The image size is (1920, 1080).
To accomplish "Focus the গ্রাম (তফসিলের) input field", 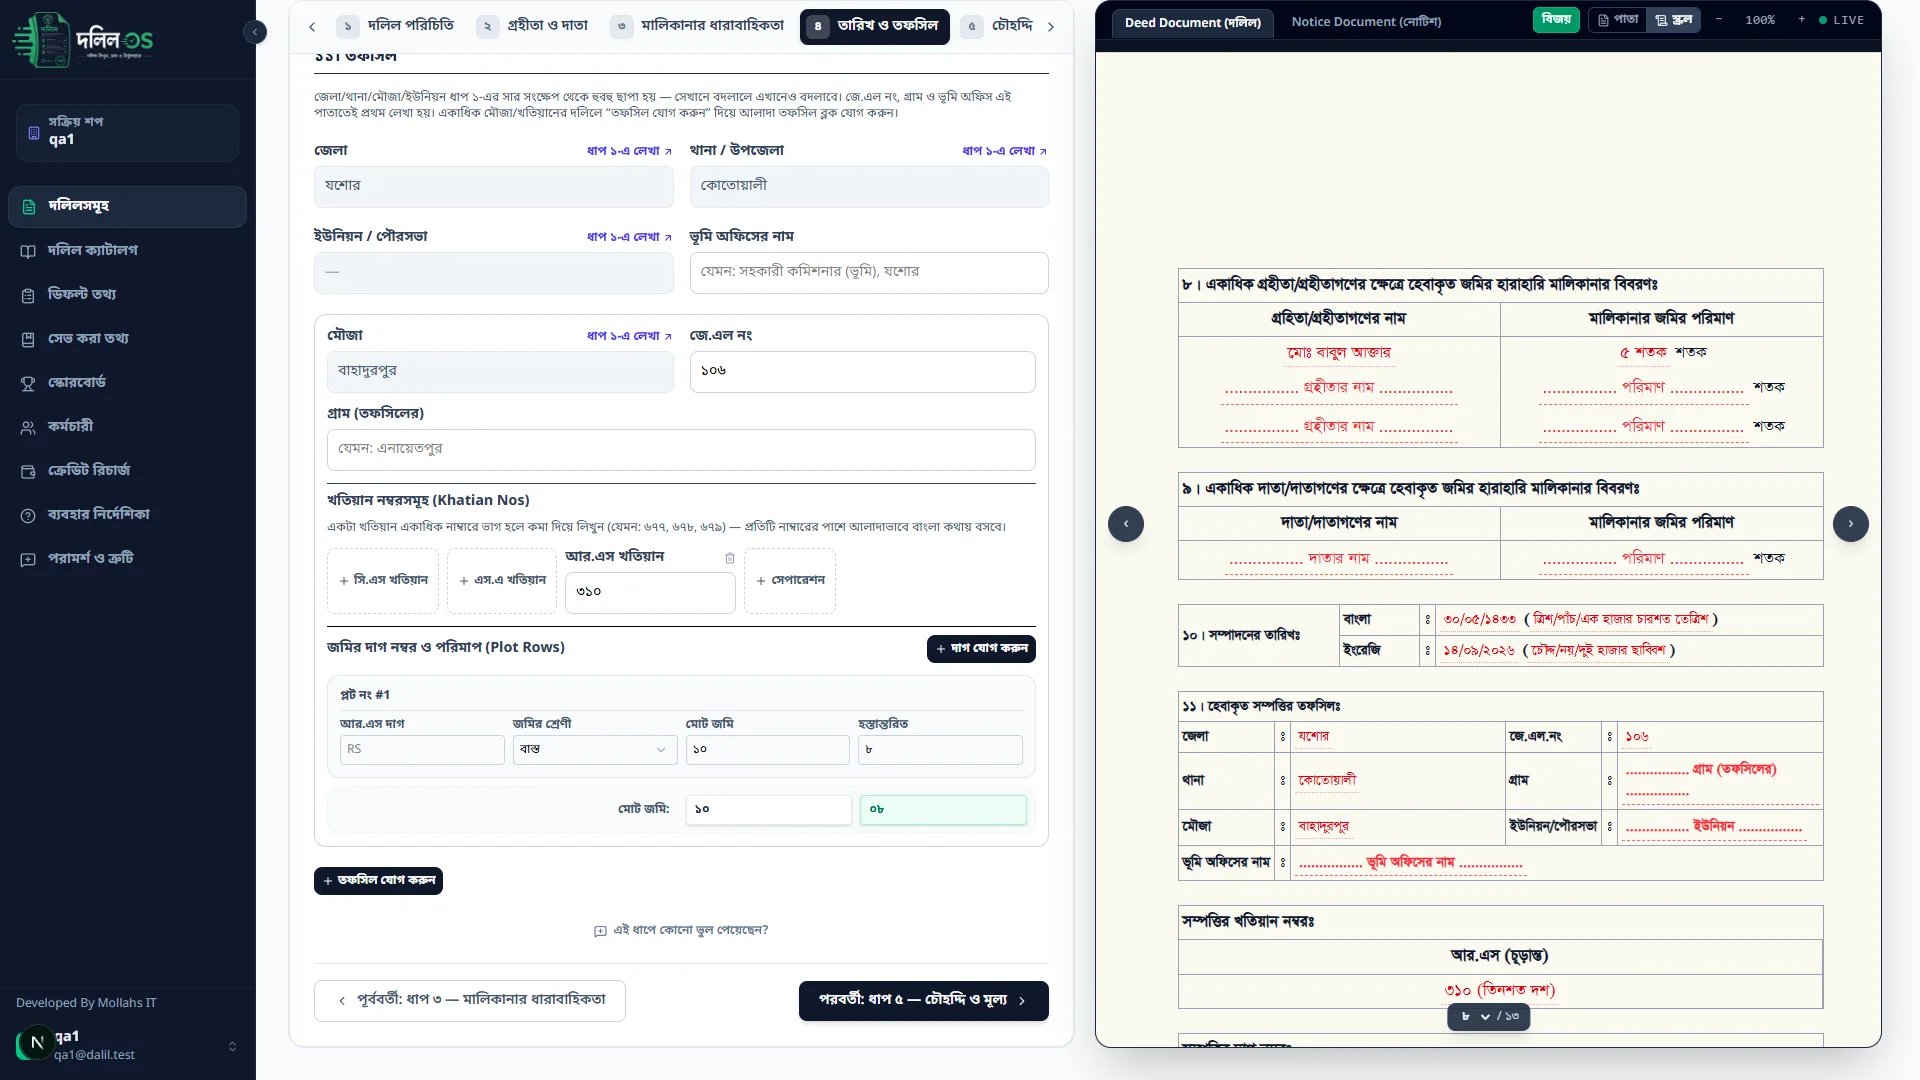I will tap(681, 450).
